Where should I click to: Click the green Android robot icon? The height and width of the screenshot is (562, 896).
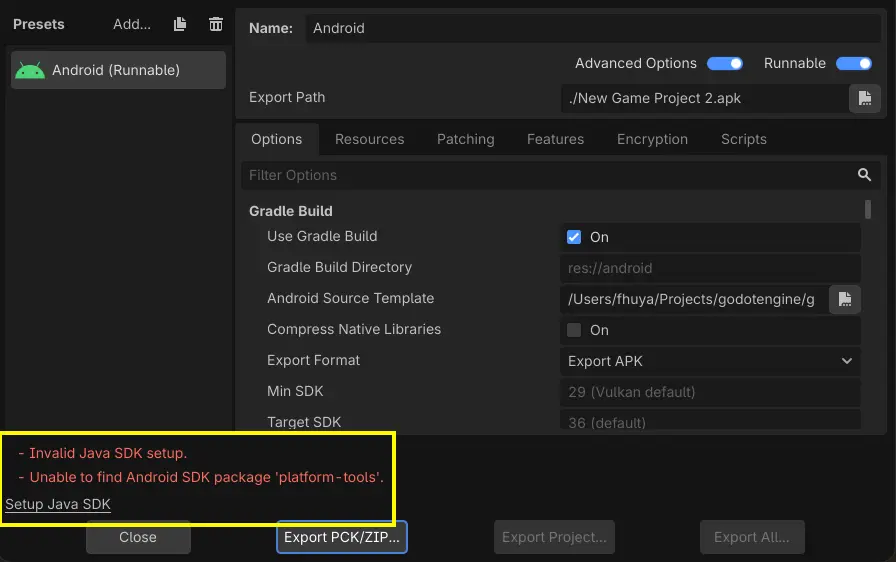click(30, 70)
